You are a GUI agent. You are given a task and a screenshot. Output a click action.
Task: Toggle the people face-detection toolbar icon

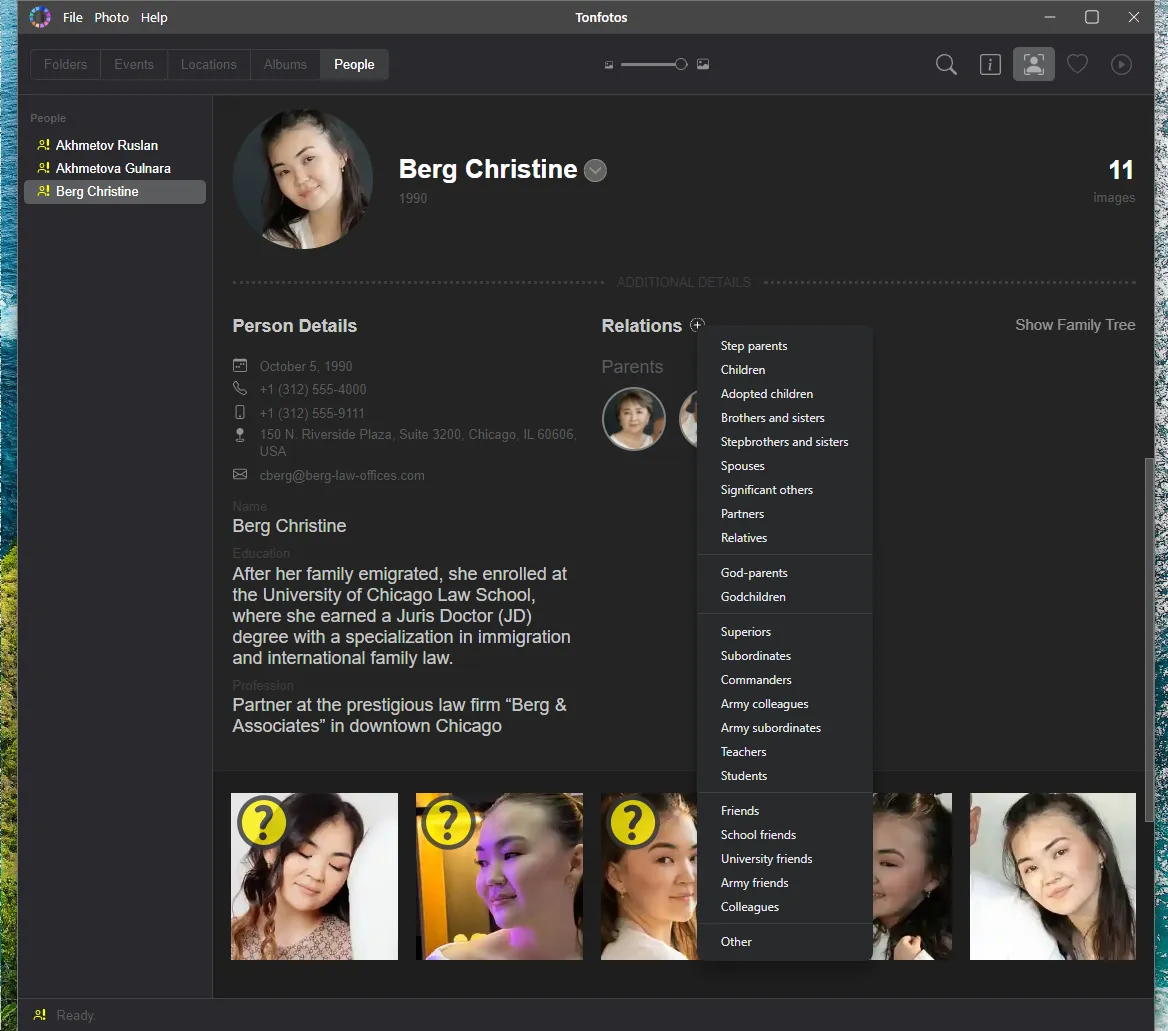pos(1033,64)
